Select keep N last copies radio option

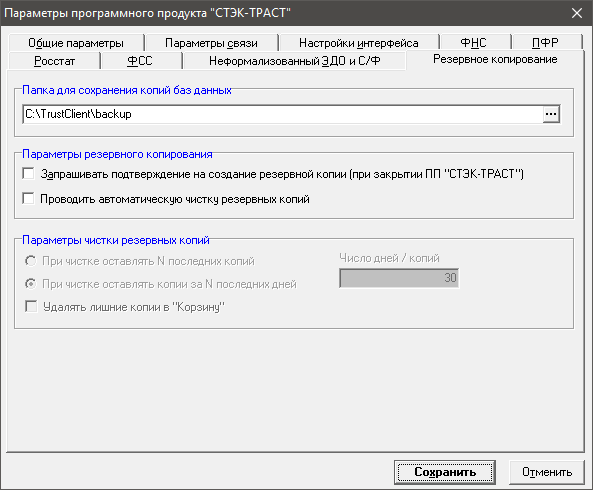[x=31, y=261]
